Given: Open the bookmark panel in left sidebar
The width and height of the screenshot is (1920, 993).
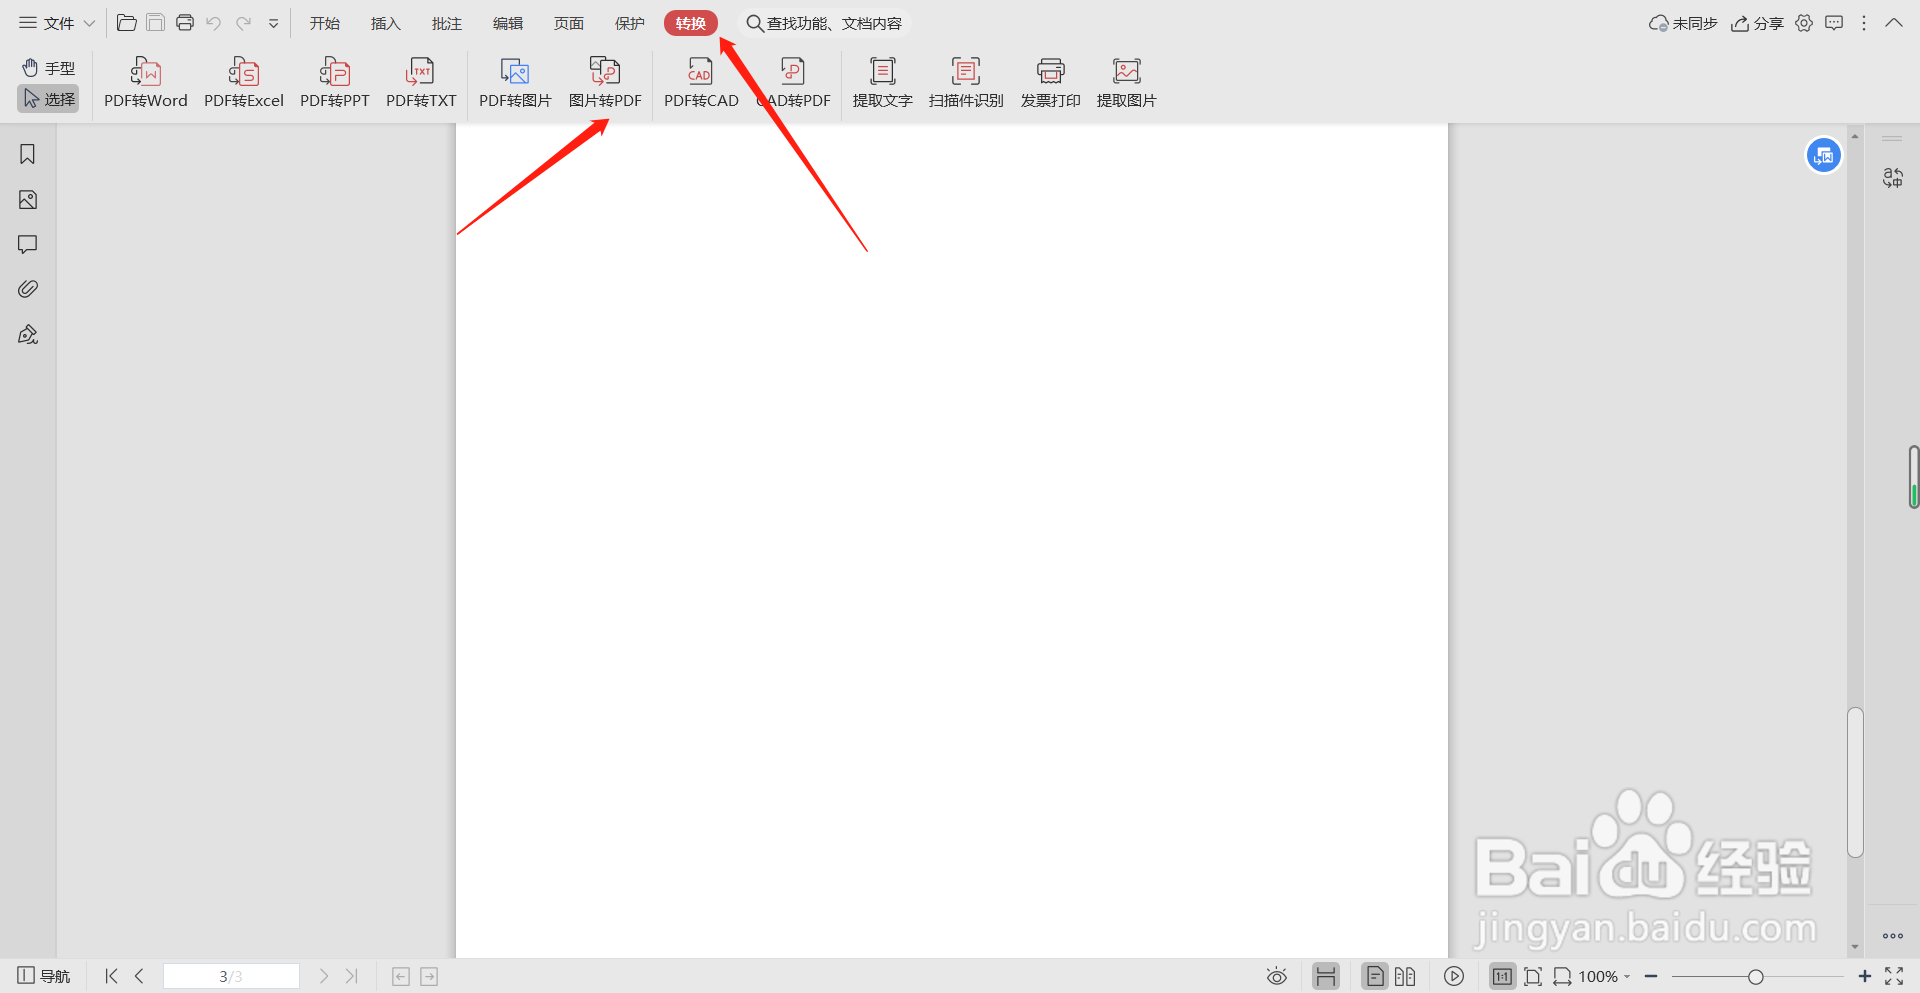Looking at the screenshot, I should tap(28, 154).
